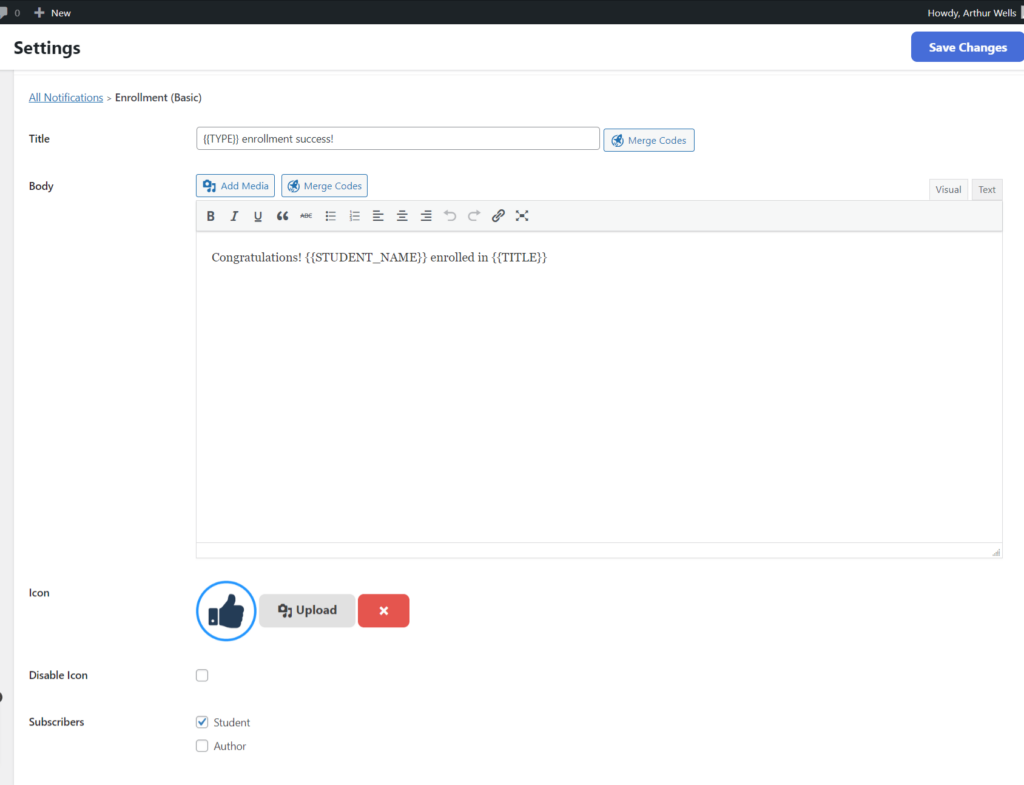
Task: Apply bold formatting in the Body editor
Action: [211, 215]
